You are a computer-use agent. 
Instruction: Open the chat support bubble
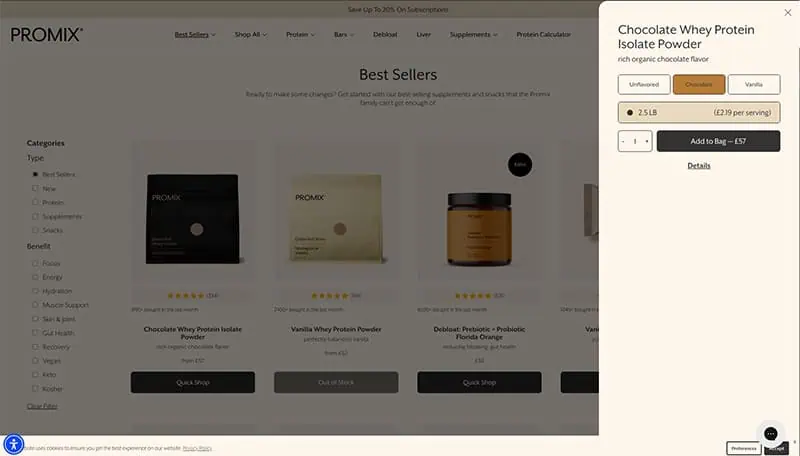click(770, 434)
